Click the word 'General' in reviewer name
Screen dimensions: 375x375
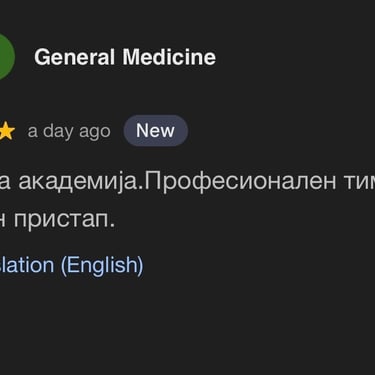[75, 57]
